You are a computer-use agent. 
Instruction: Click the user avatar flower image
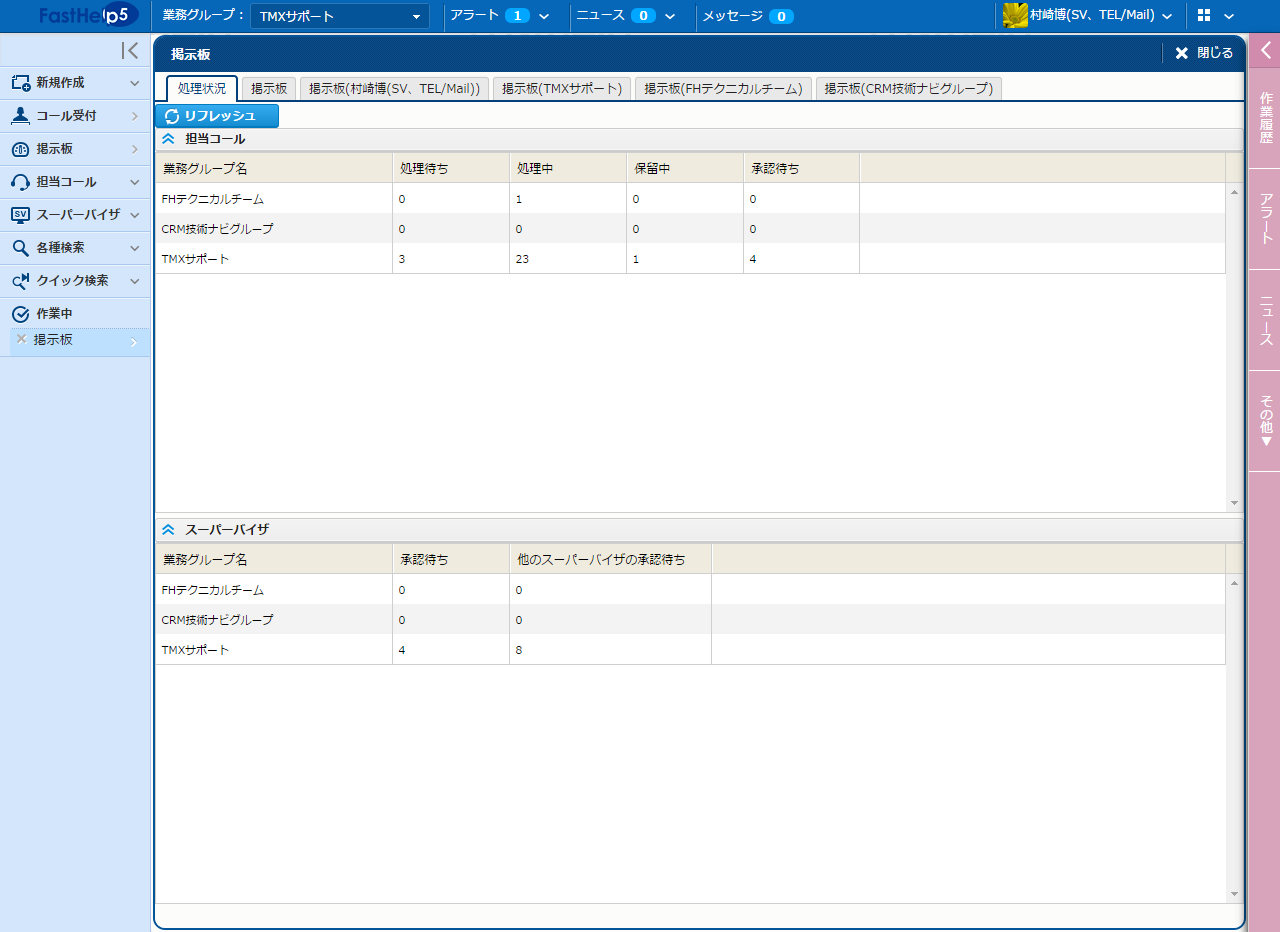click(1015, 16)
